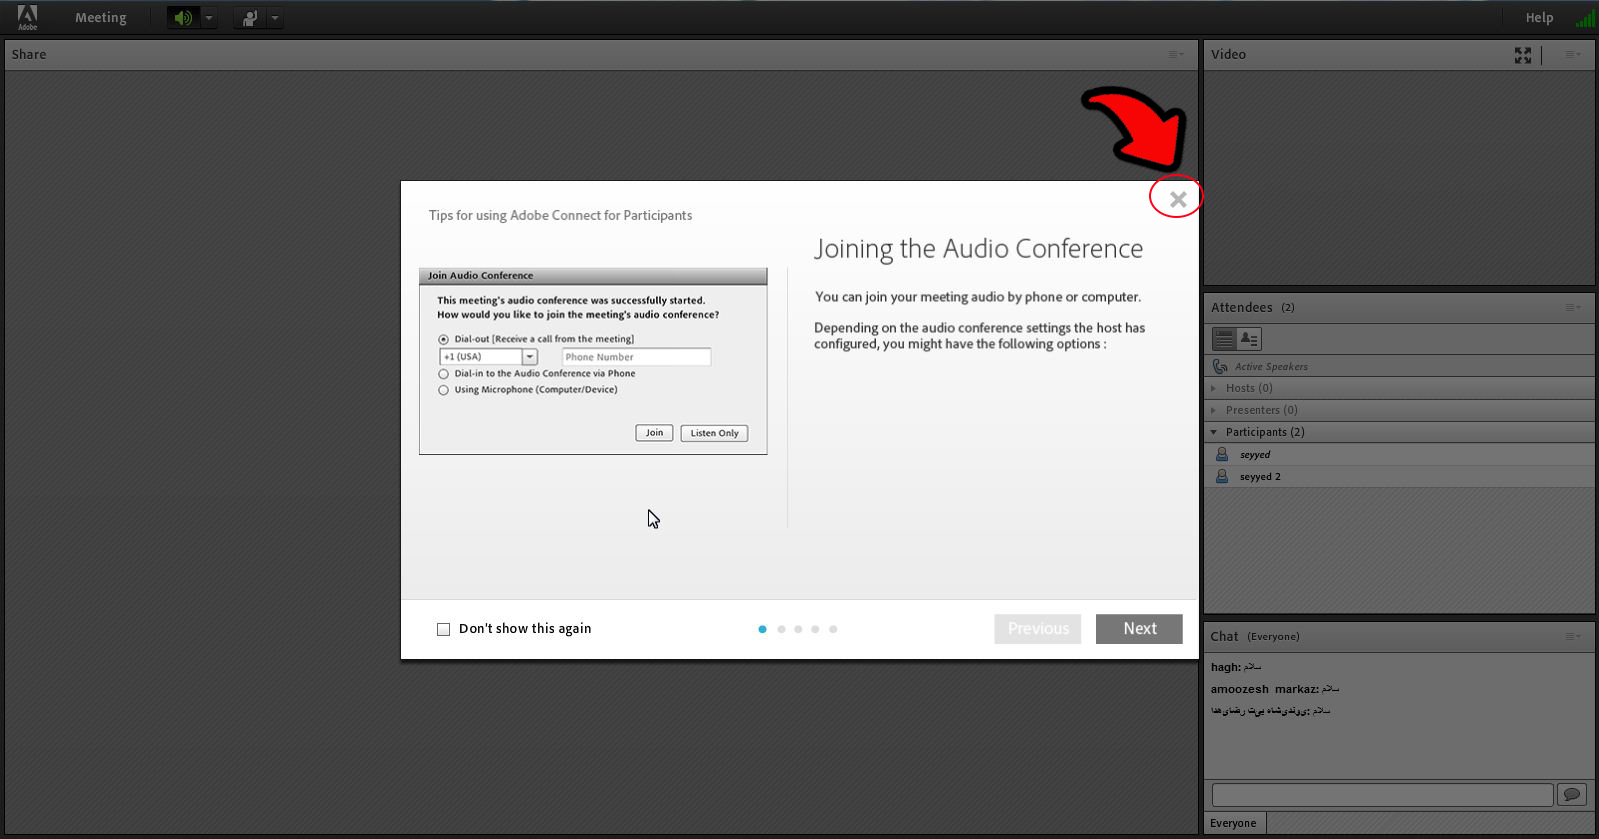Select the Everyone chat tab
Screen dimensions: 1599x839
(x=1235, y=824)
